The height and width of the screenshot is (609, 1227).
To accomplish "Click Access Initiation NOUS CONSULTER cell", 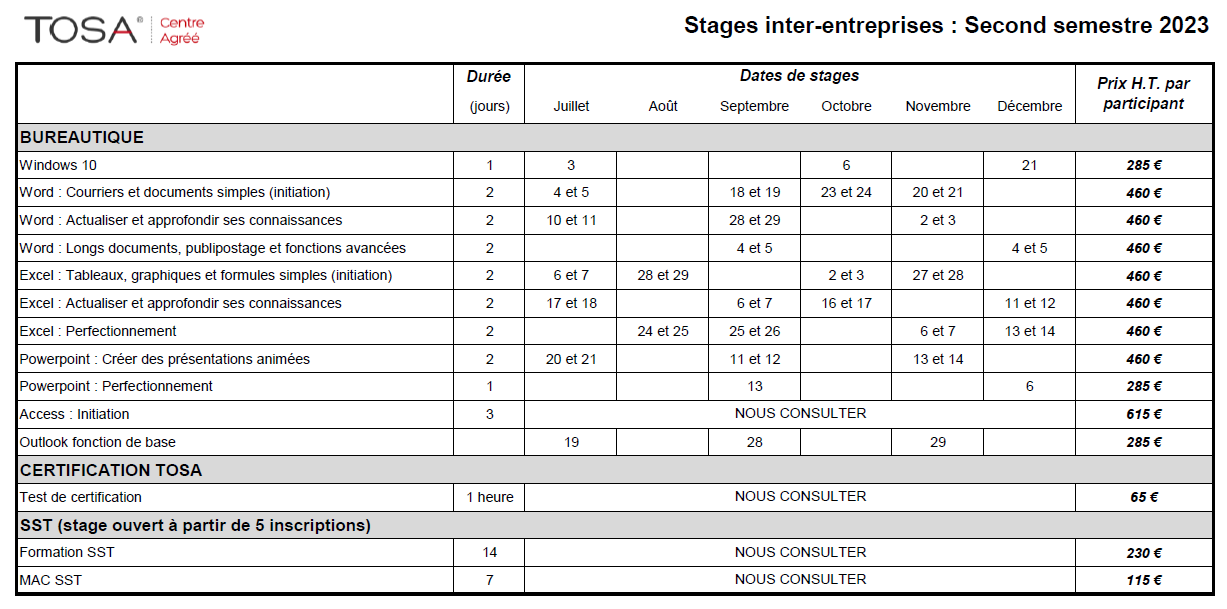I will click(x=800, y=414).
